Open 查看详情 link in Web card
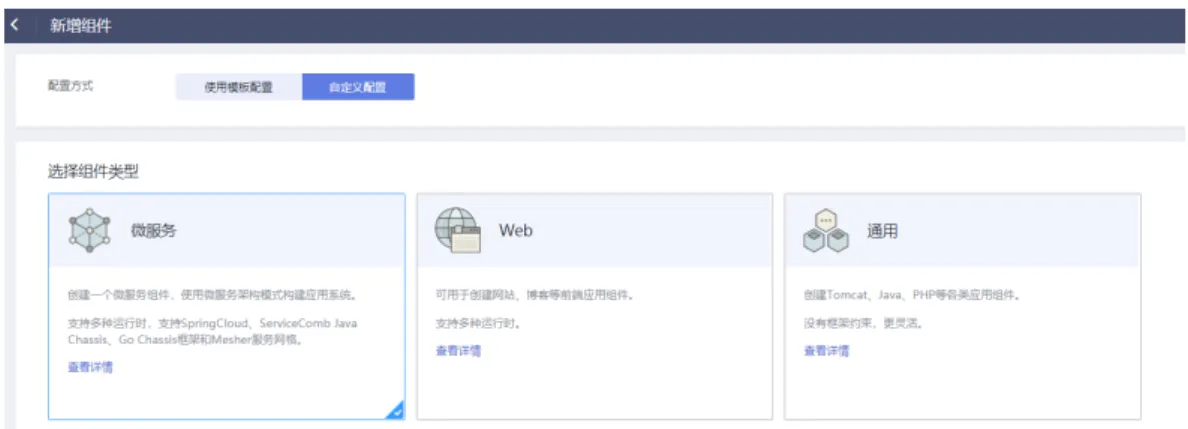1188x429 pixels. [x=458, y=350]
